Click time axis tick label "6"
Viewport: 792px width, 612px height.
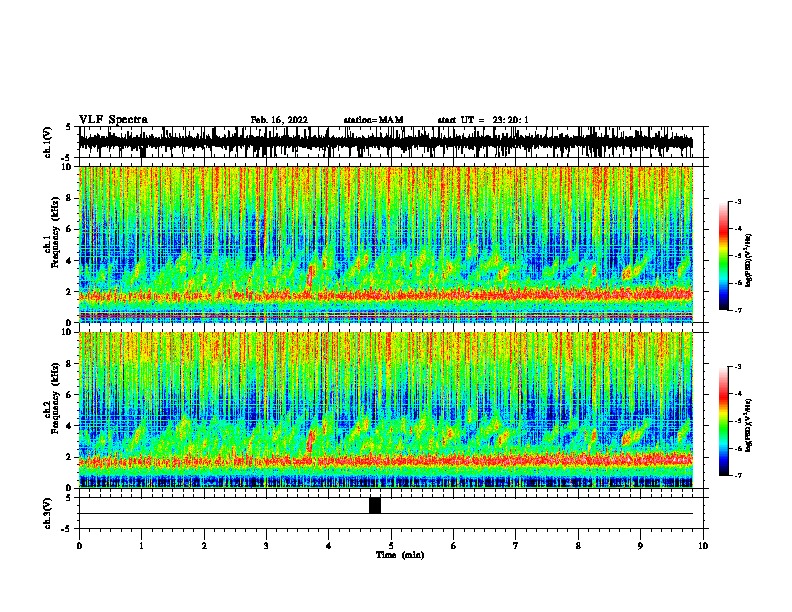coord(454,546)
